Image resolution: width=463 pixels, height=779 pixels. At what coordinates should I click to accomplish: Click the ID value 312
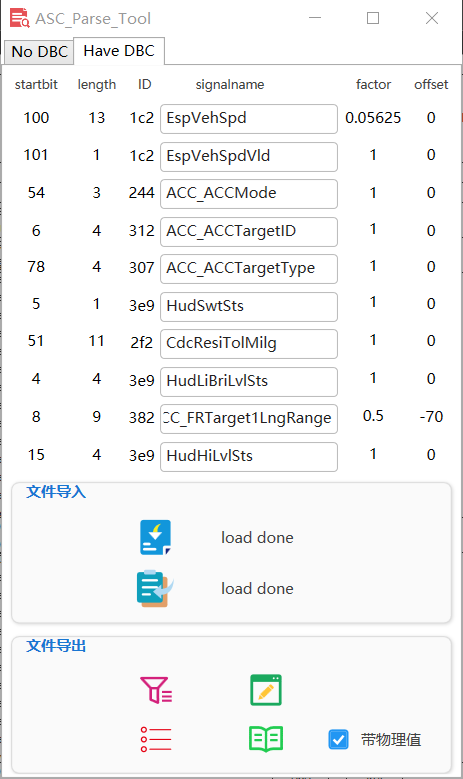pos(142,231)
